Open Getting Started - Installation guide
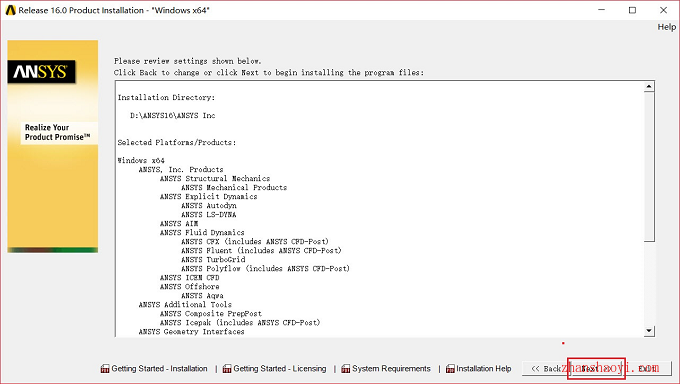The height and width of the screenshot is (384, 680). click(x=154, y=369)
